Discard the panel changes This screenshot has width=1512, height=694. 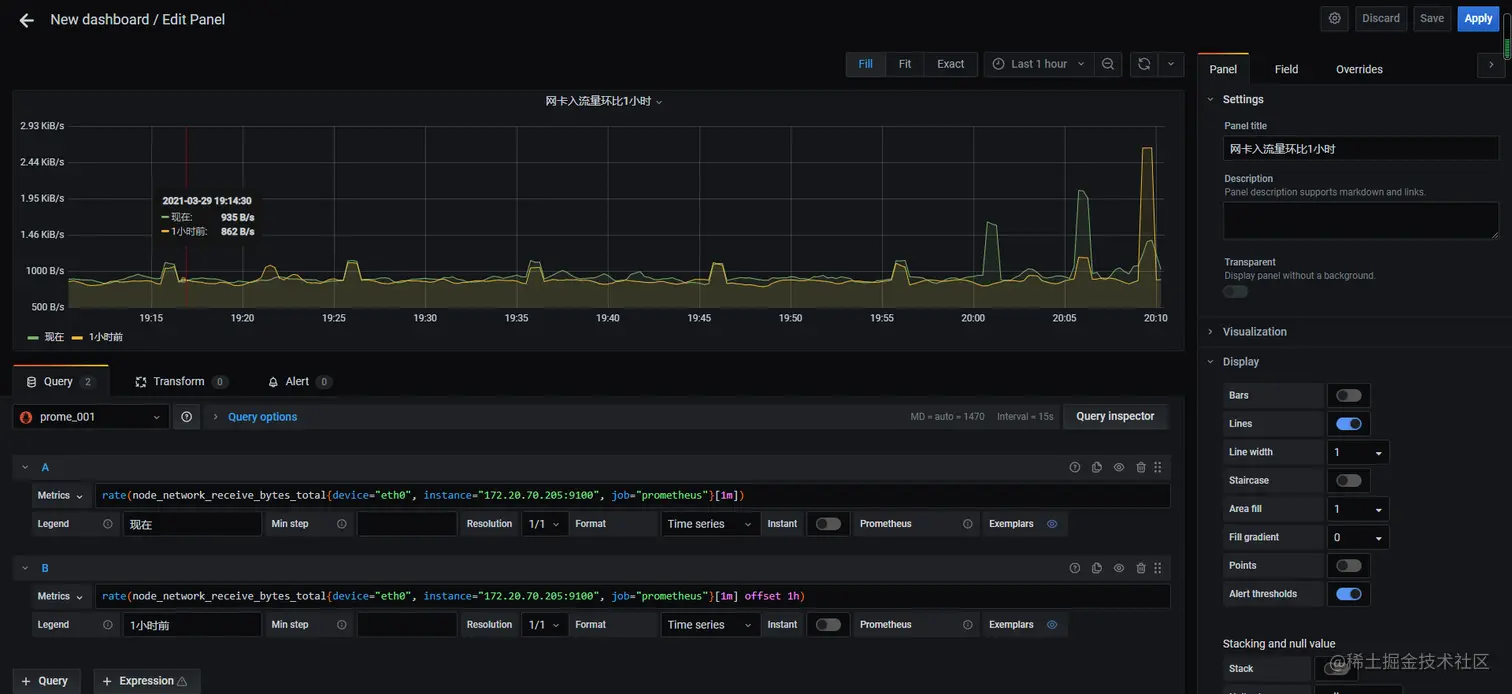tap(1381, 18)
